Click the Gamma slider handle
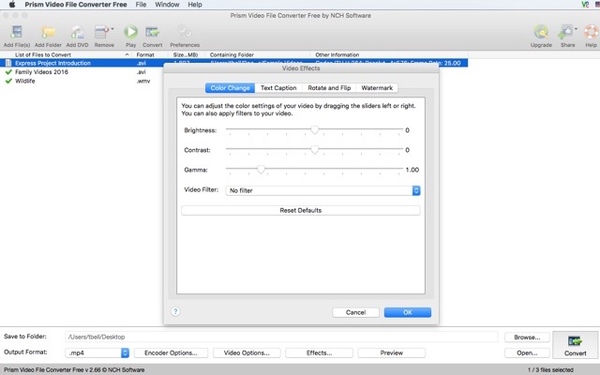The image size is (600, 375). [261, 169]
